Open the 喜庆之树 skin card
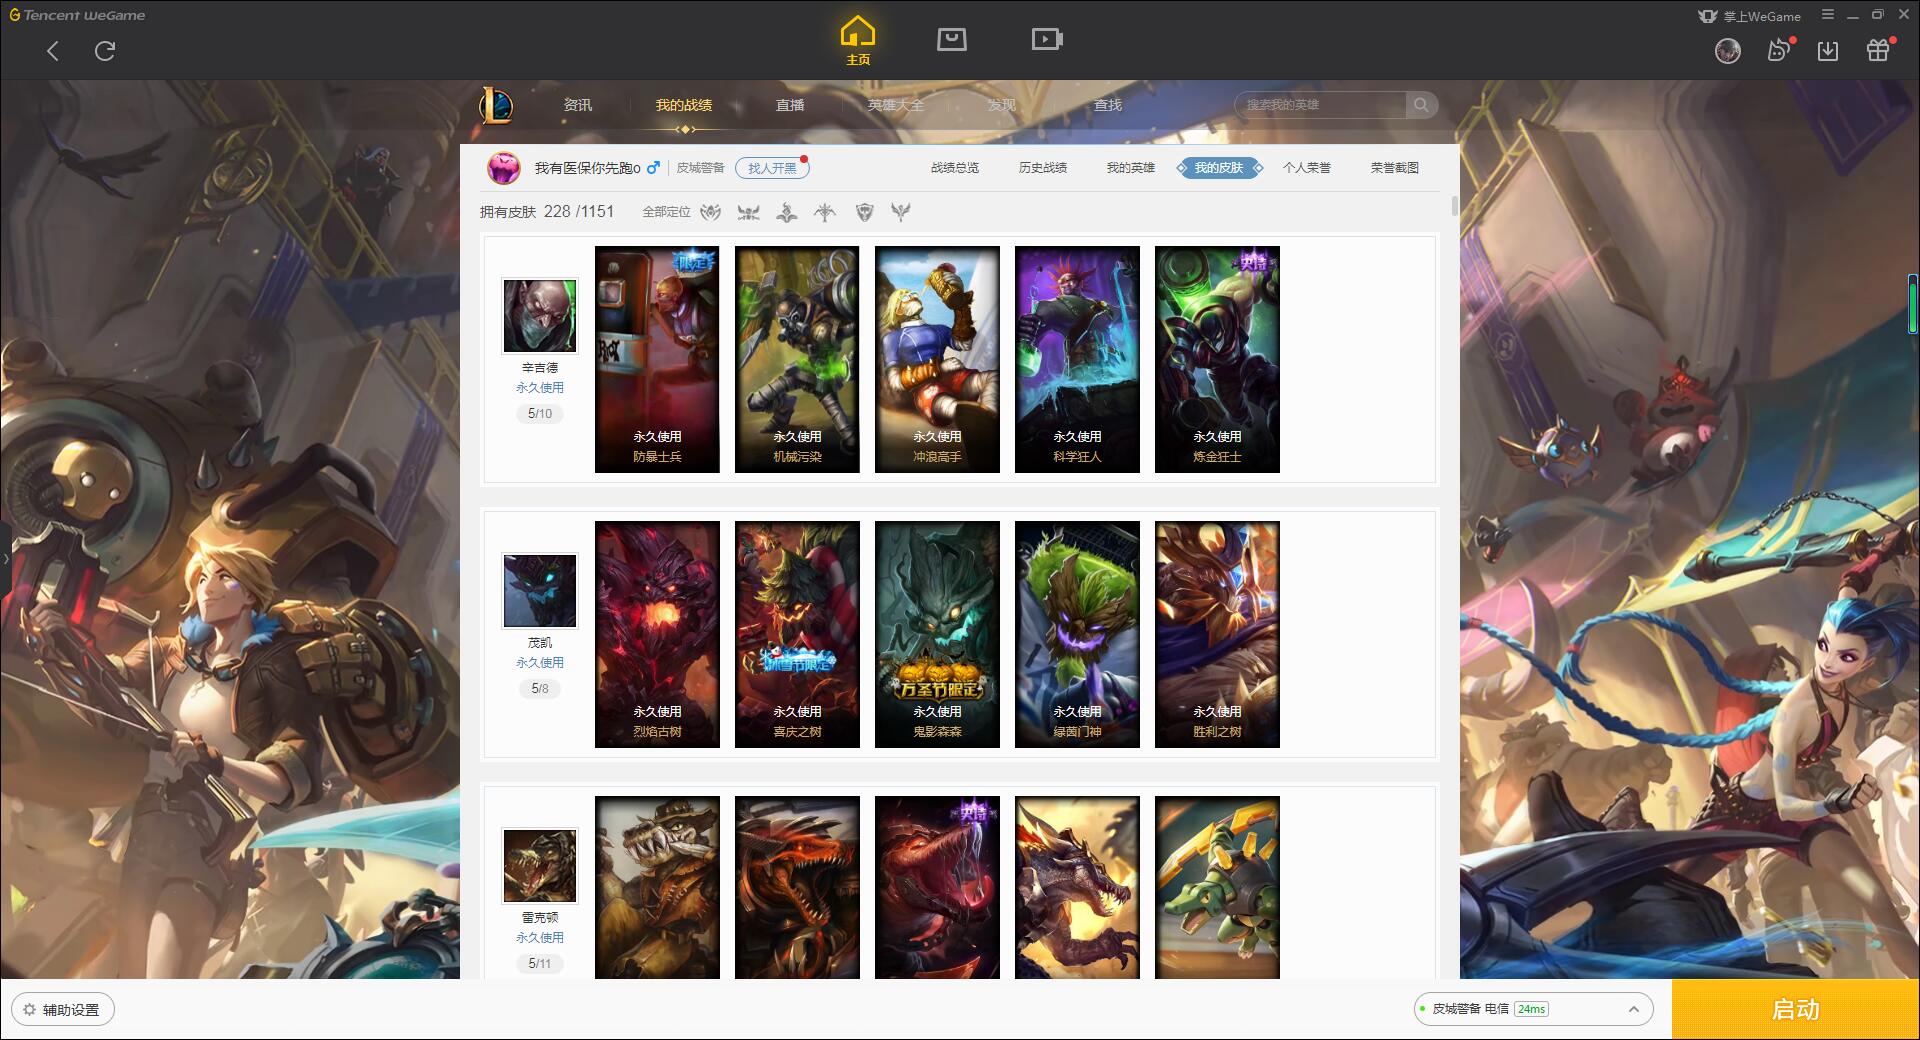Screen dimensions: 1920x1040 tap(797, 634)
